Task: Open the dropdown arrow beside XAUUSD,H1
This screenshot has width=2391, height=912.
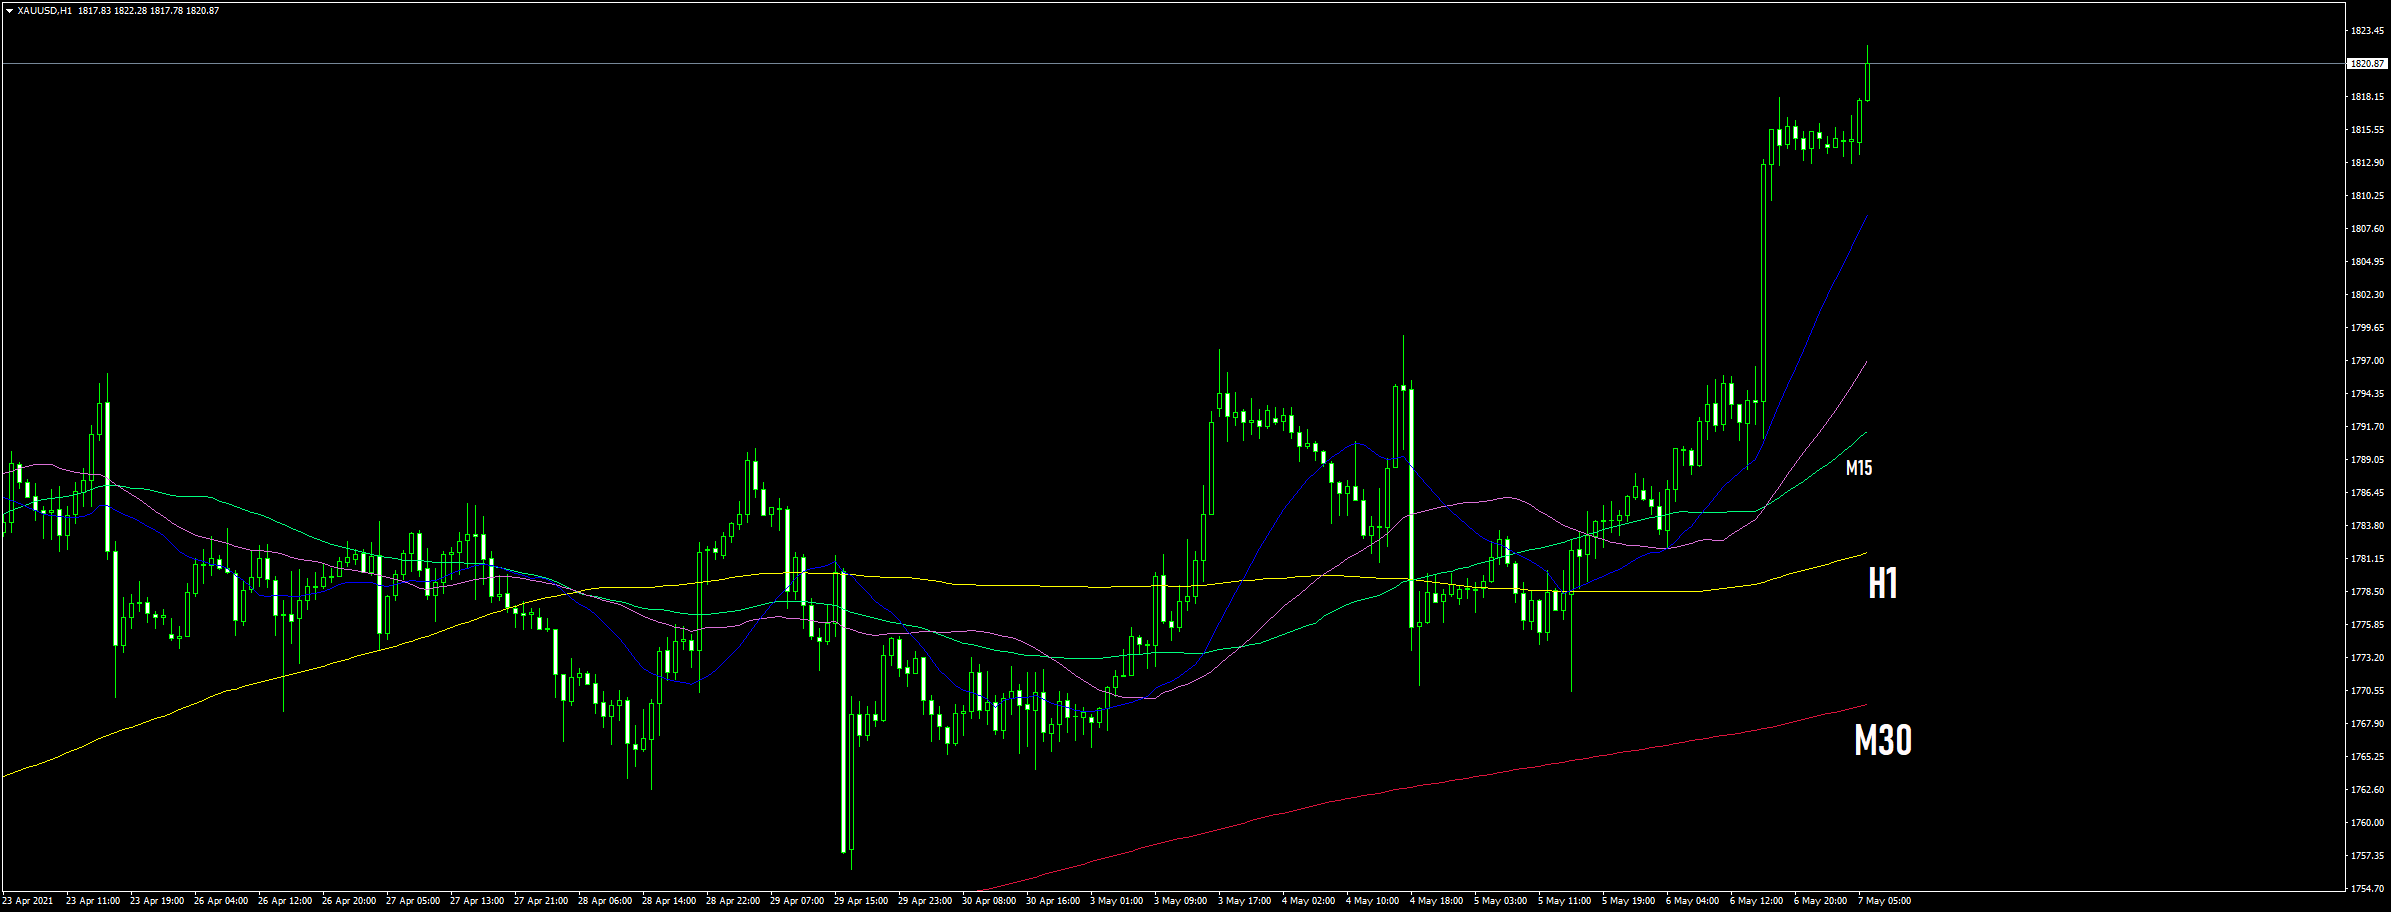Action: point(9,11)
